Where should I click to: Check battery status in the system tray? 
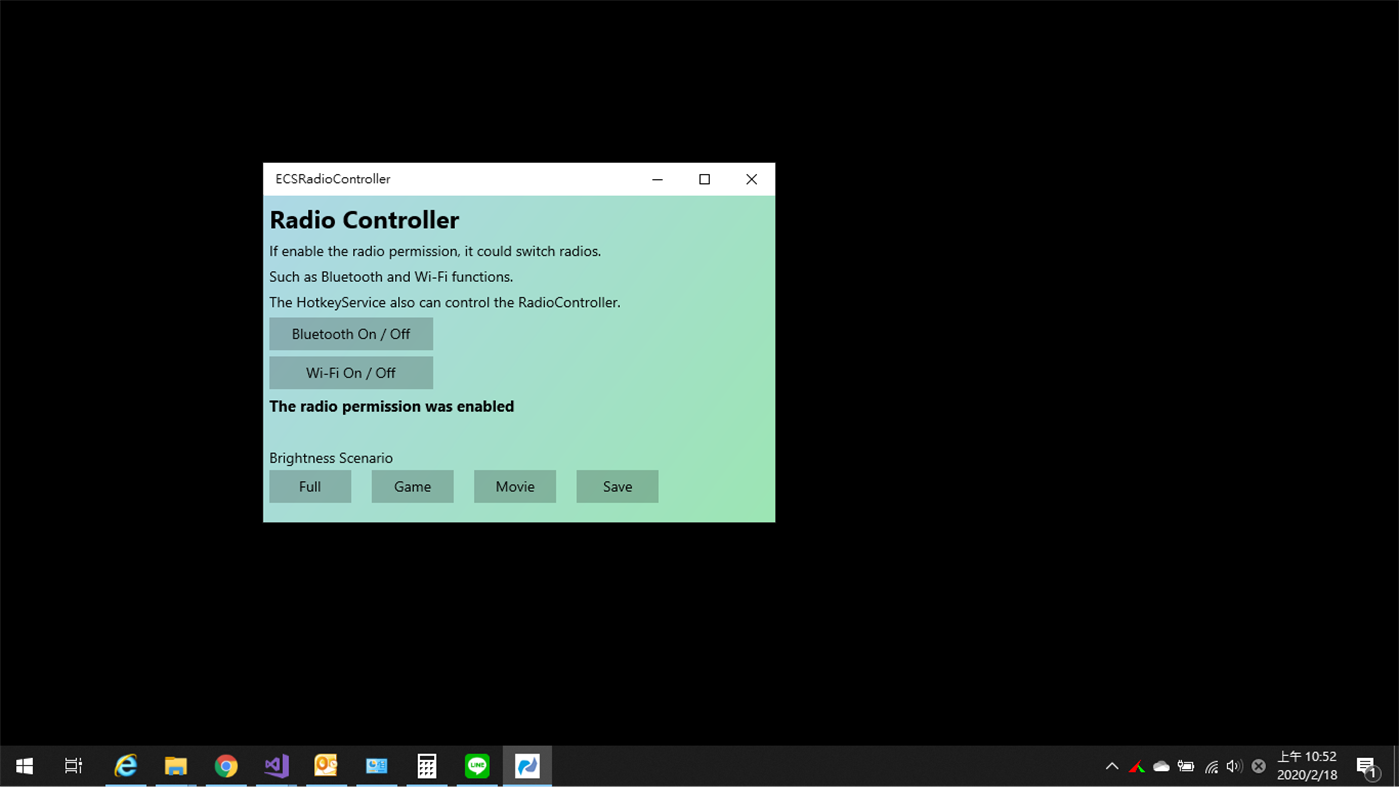[x=1186, y=766]
